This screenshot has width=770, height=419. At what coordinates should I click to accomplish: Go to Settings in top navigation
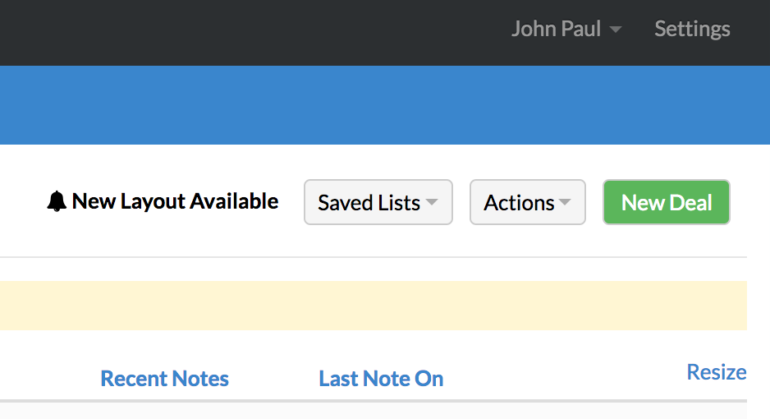pos(692,29)
